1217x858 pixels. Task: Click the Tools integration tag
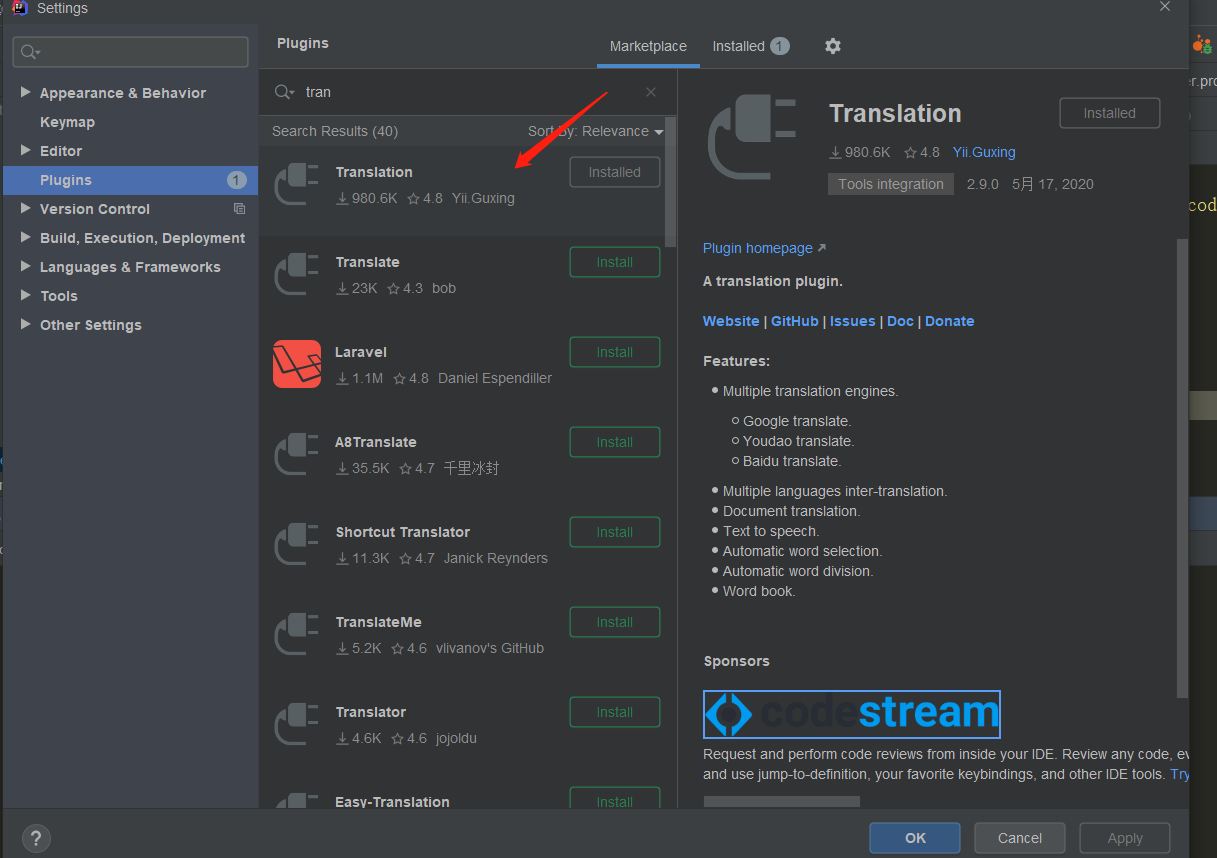891,184
